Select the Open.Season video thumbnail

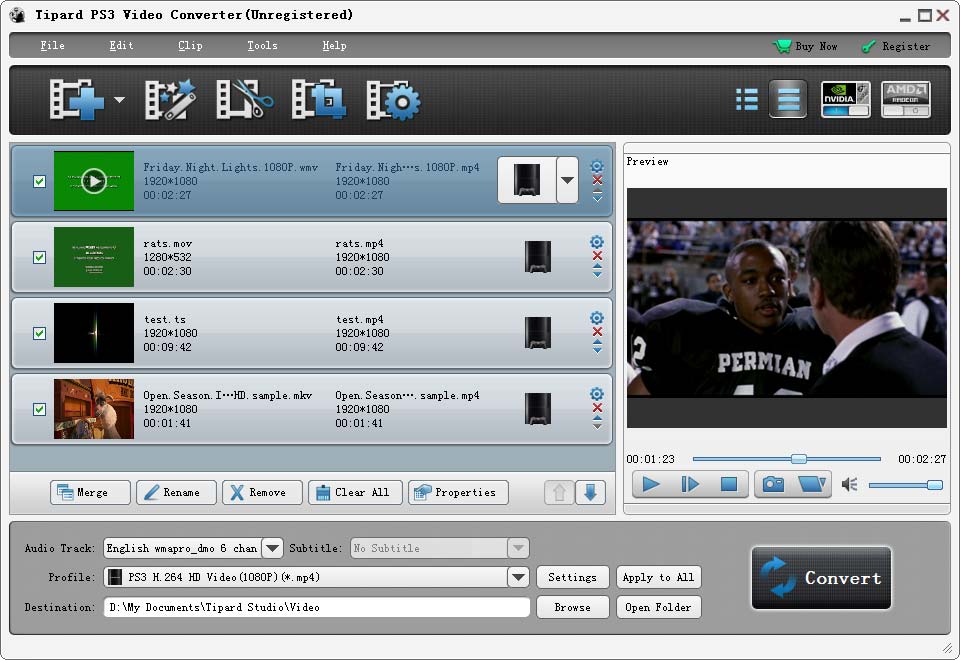[94, 409]
